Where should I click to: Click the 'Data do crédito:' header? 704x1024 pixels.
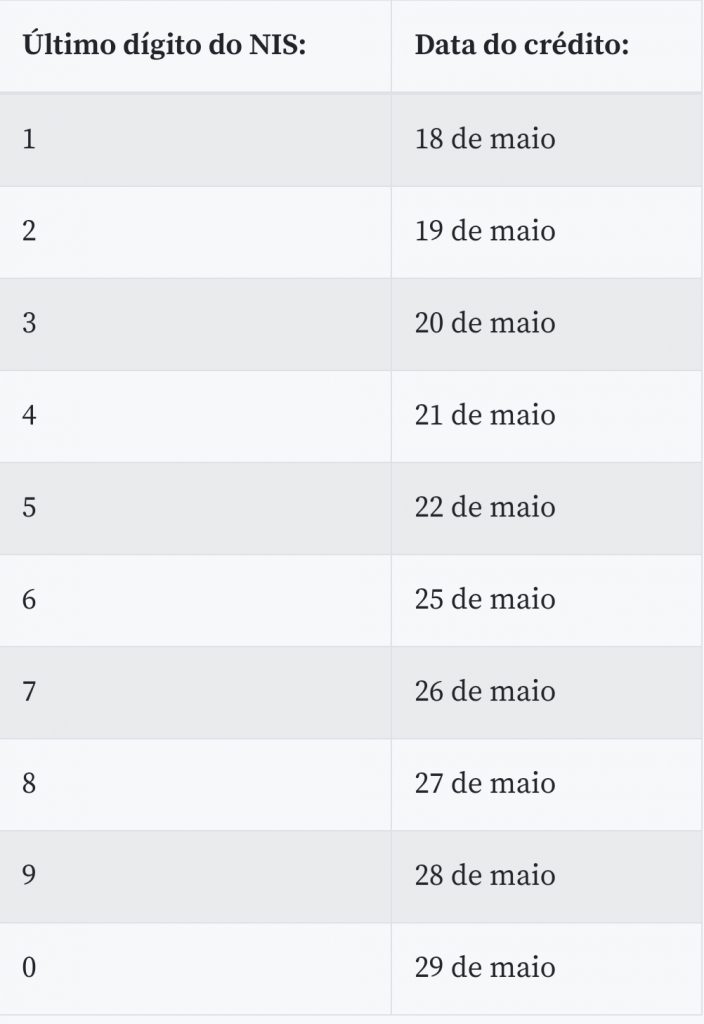click(x=547, y=46)
